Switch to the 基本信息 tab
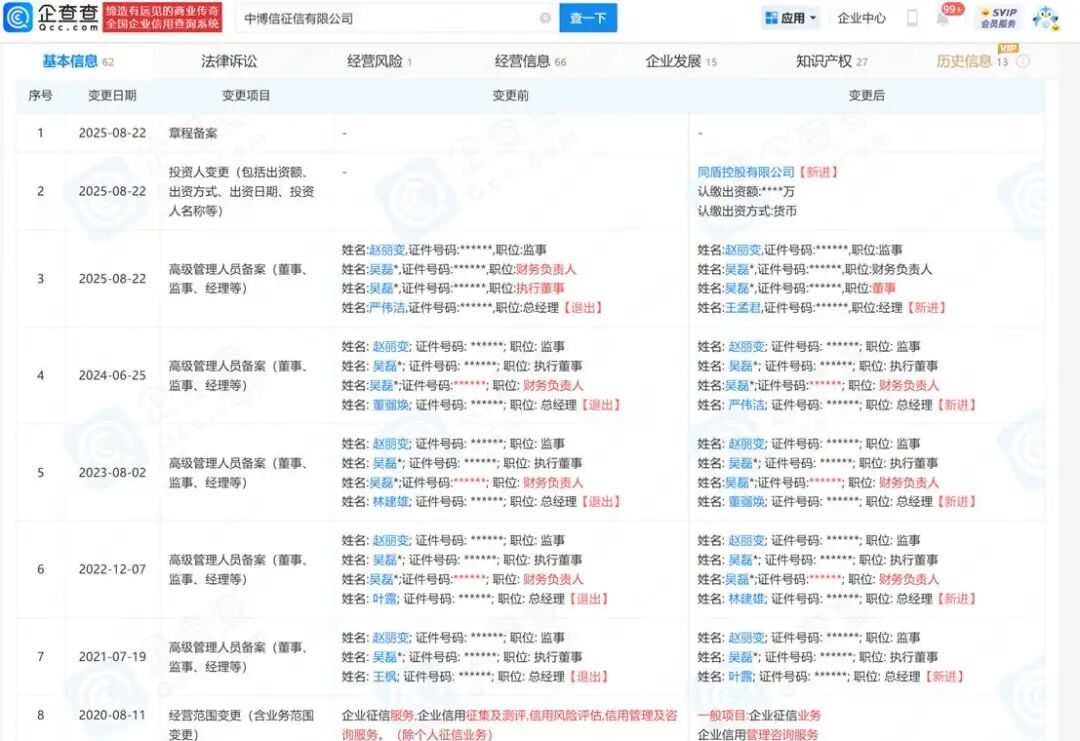The height and width of the screenshot is (741, 1080). tap(77, 61)
